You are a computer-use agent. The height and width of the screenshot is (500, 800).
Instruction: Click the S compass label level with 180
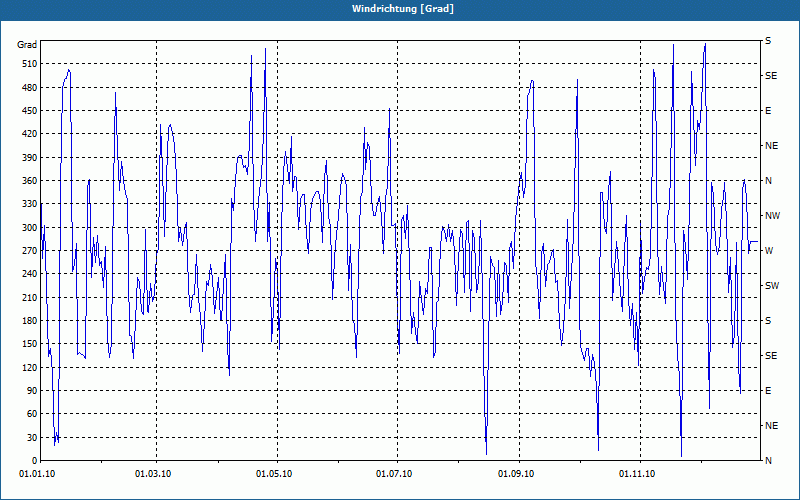coord(768,321)
